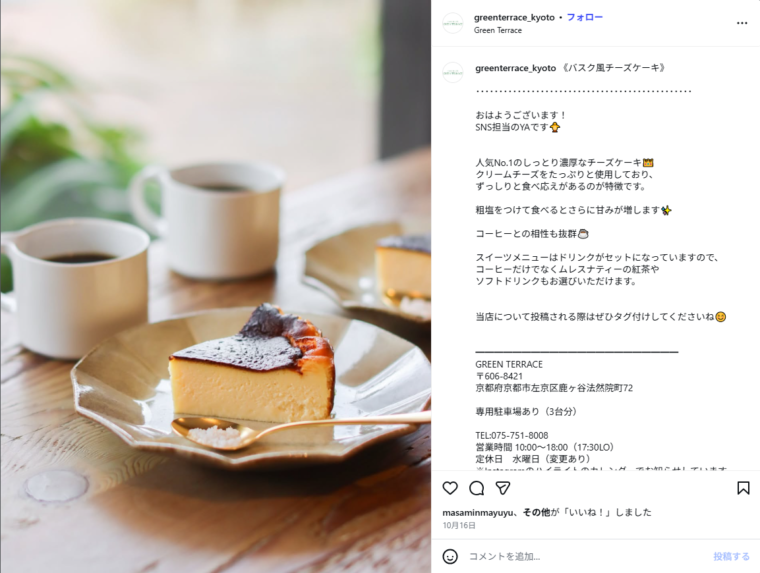Submit comment with 投稿する button

[731, 557]
